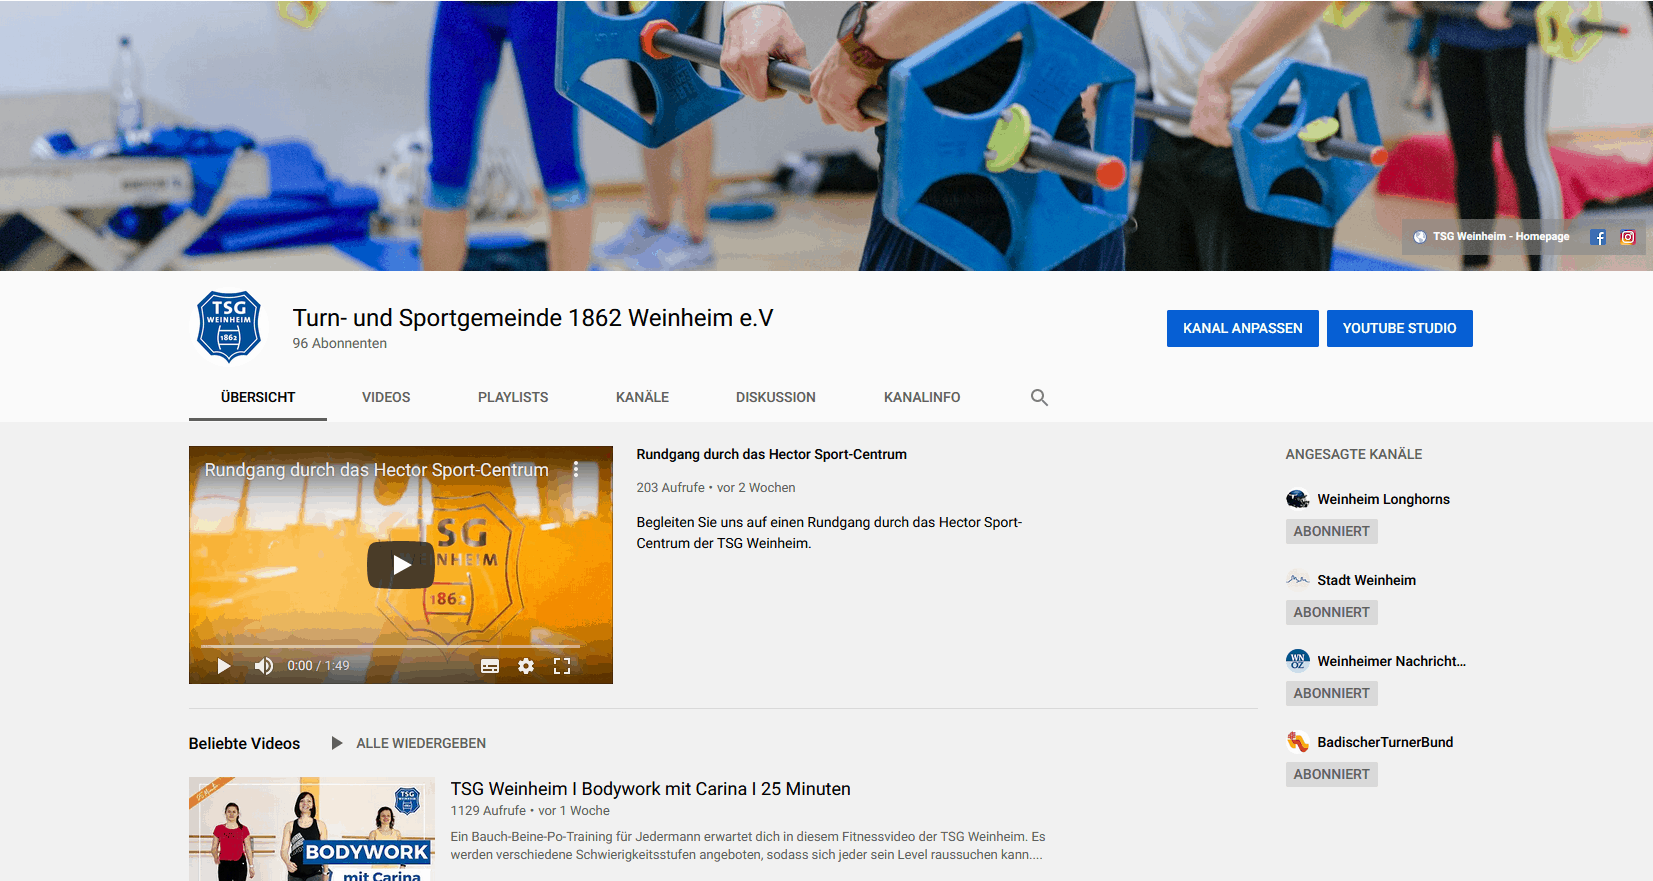This screenshot has width=1653, height=881.
Task: Open Weinheimer Nachrichten channel avatar
Action: point(1298,661)
